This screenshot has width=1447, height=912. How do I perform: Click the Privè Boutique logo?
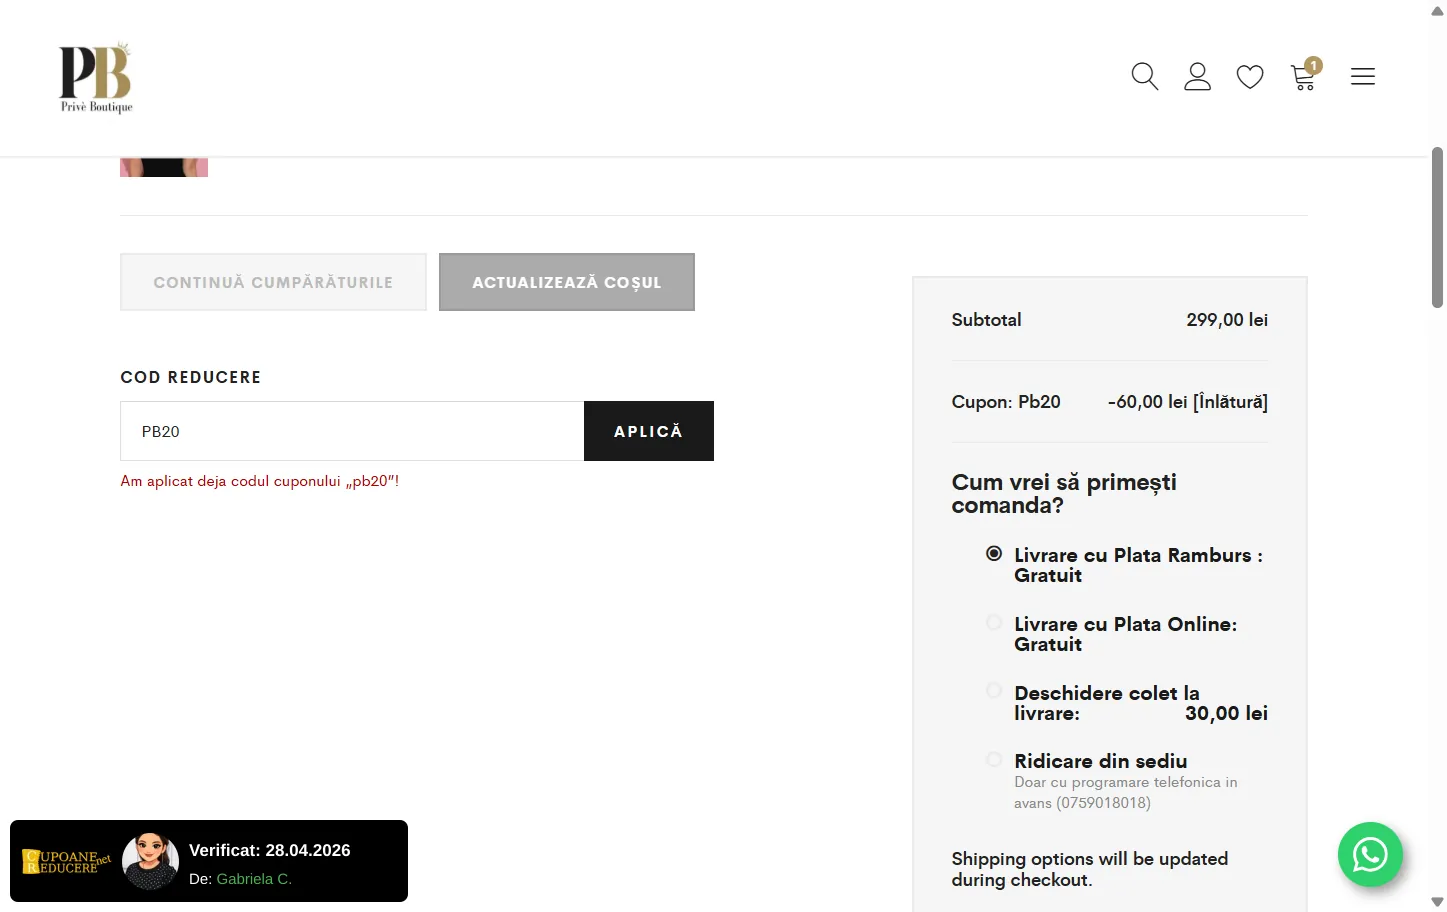click(x=96, y=78)
